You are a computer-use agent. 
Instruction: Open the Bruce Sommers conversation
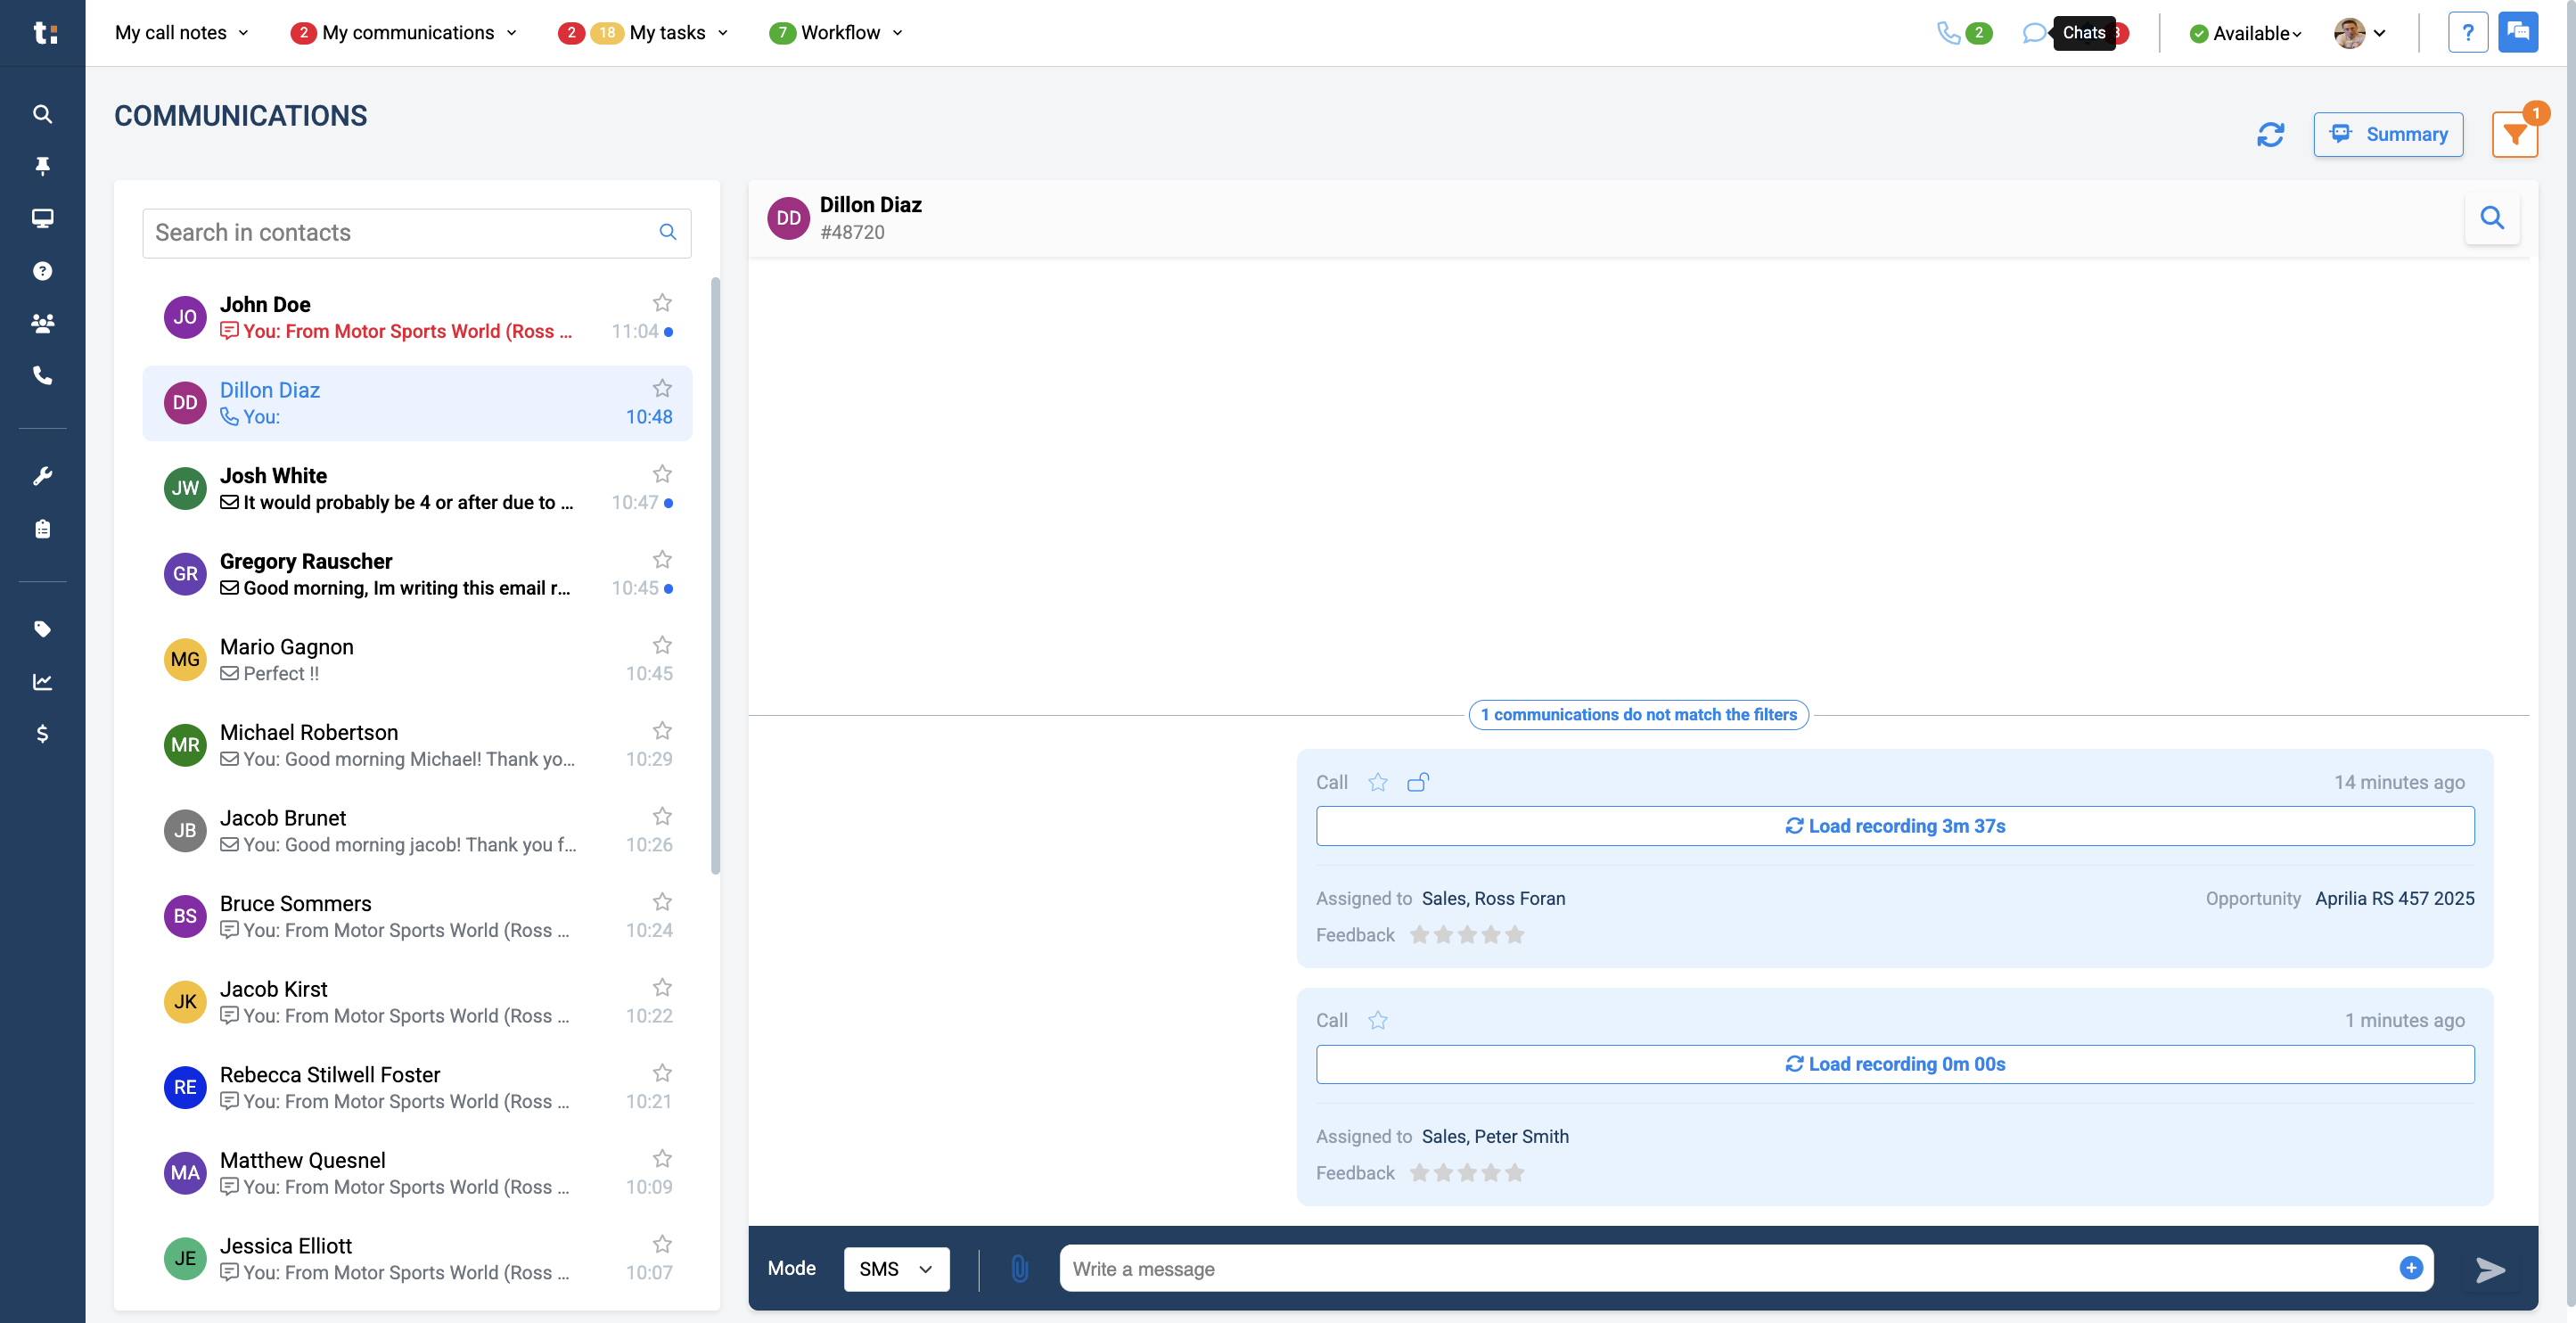(417, 916)
